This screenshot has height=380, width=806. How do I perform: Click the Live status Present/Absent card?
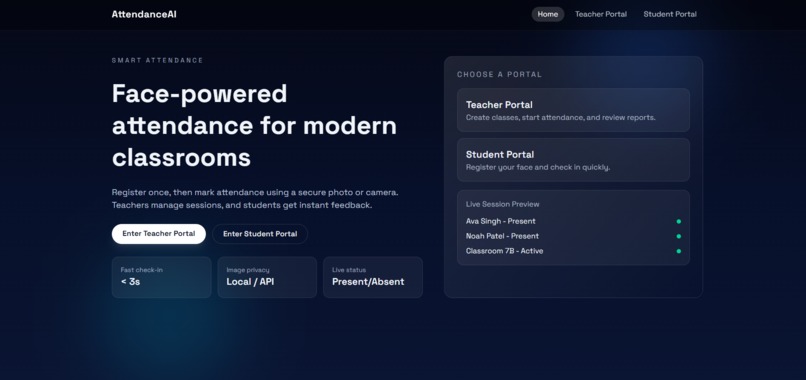pyautogui.click(x=373, y=277)
